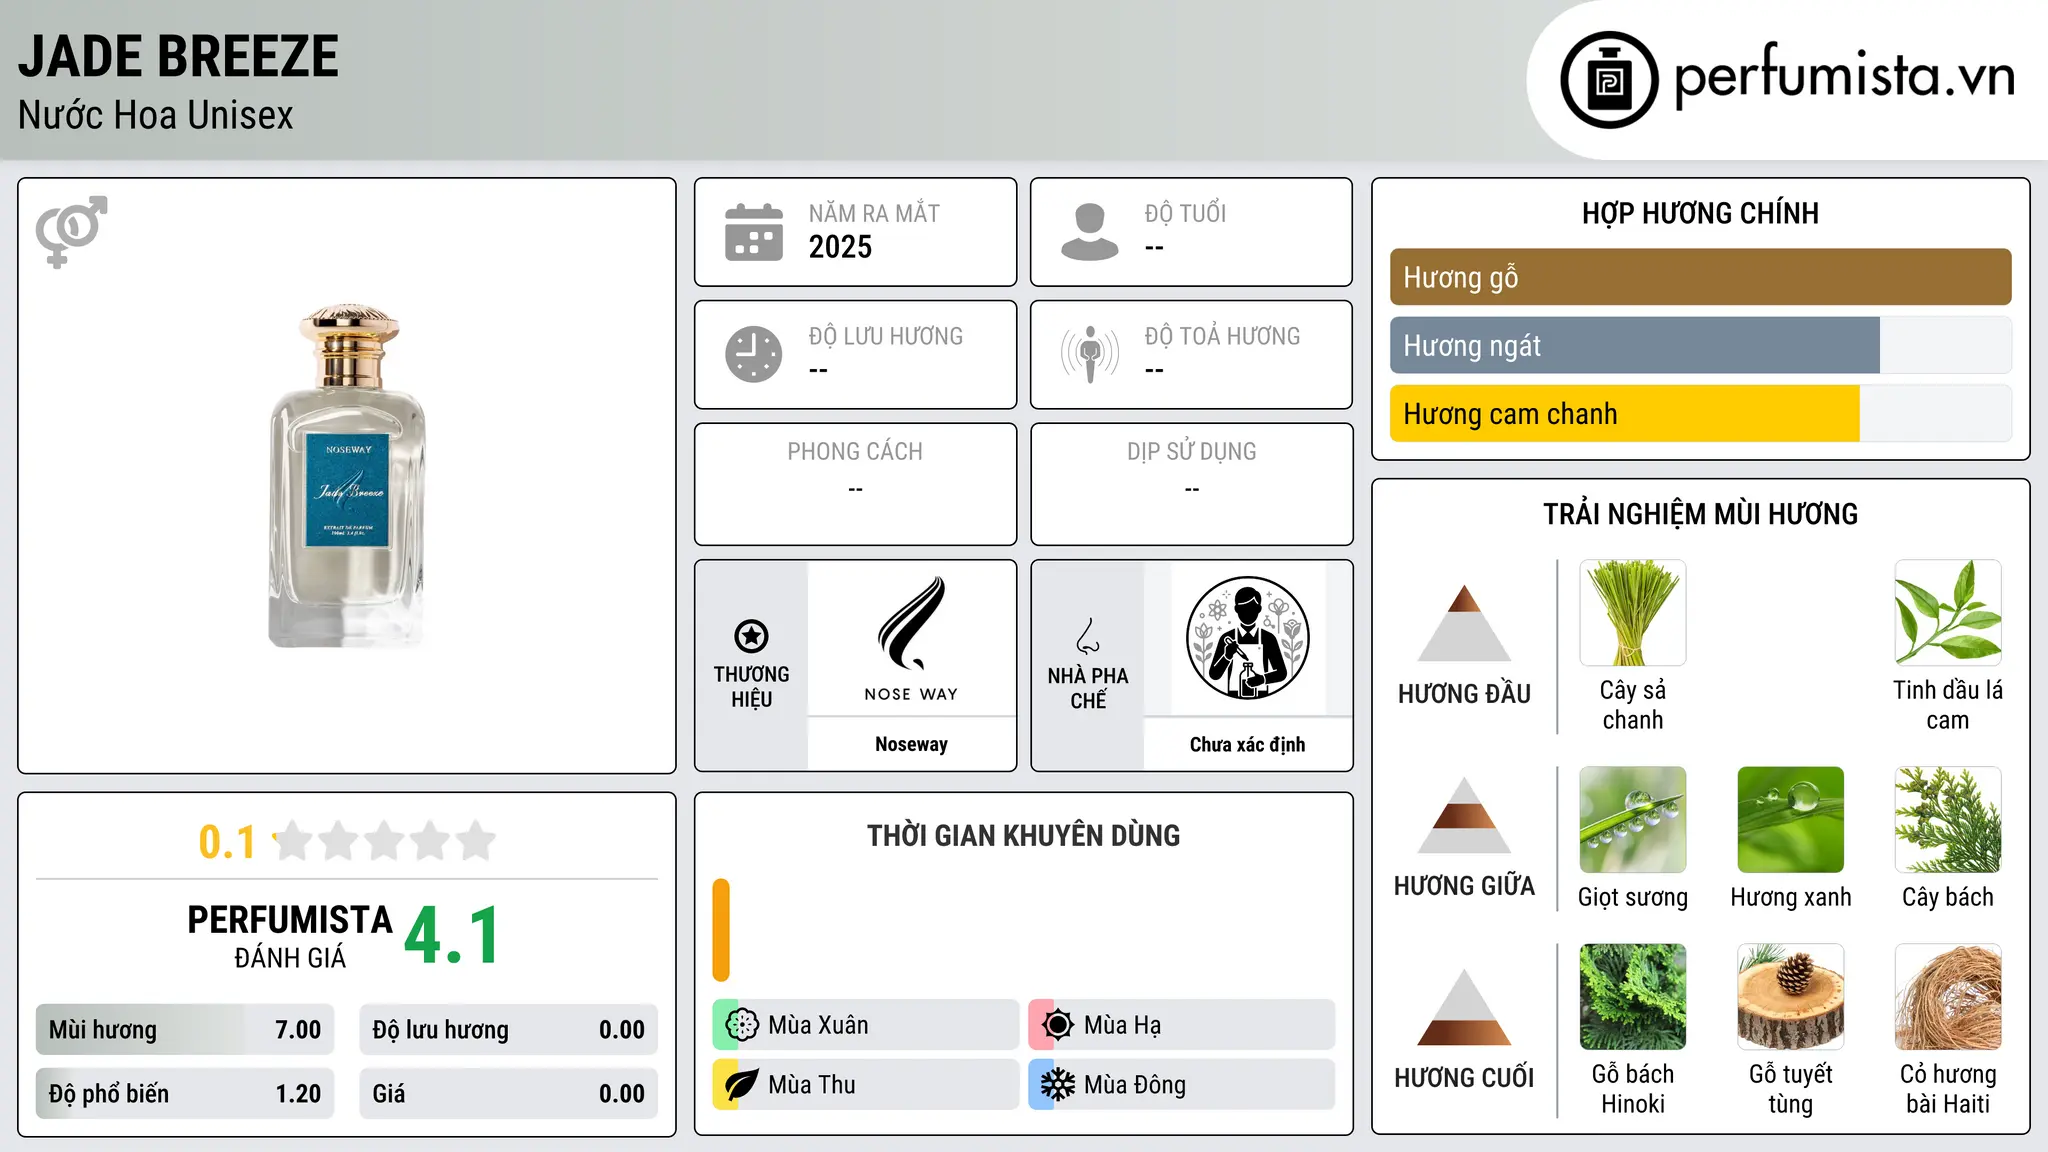Click the Mùa Hạ sun icon
This screenshot has height=1152, width=2048.
[x=1058, y=1025]
